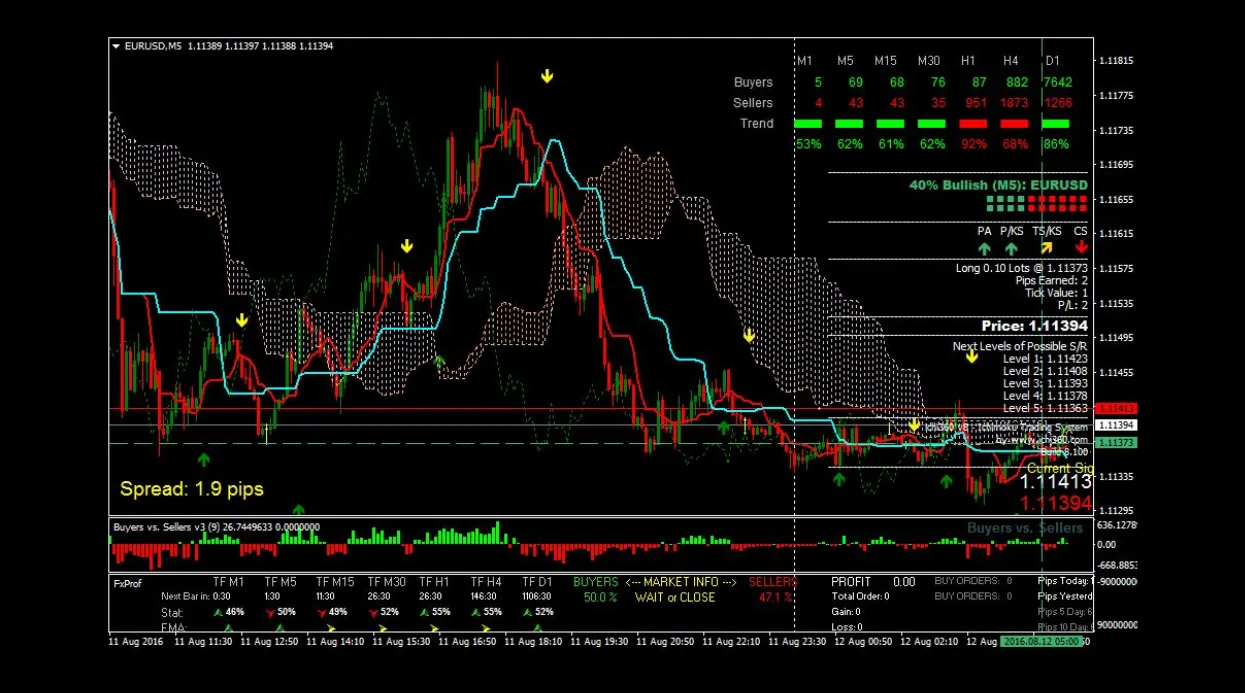Click the green PA up arrow
Viewport: 1245px width, 693px height.
985,248
